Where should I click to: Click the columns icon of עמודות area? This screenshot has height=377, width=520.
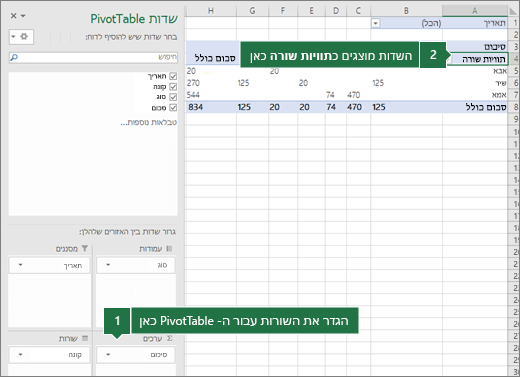pos(169,248)
